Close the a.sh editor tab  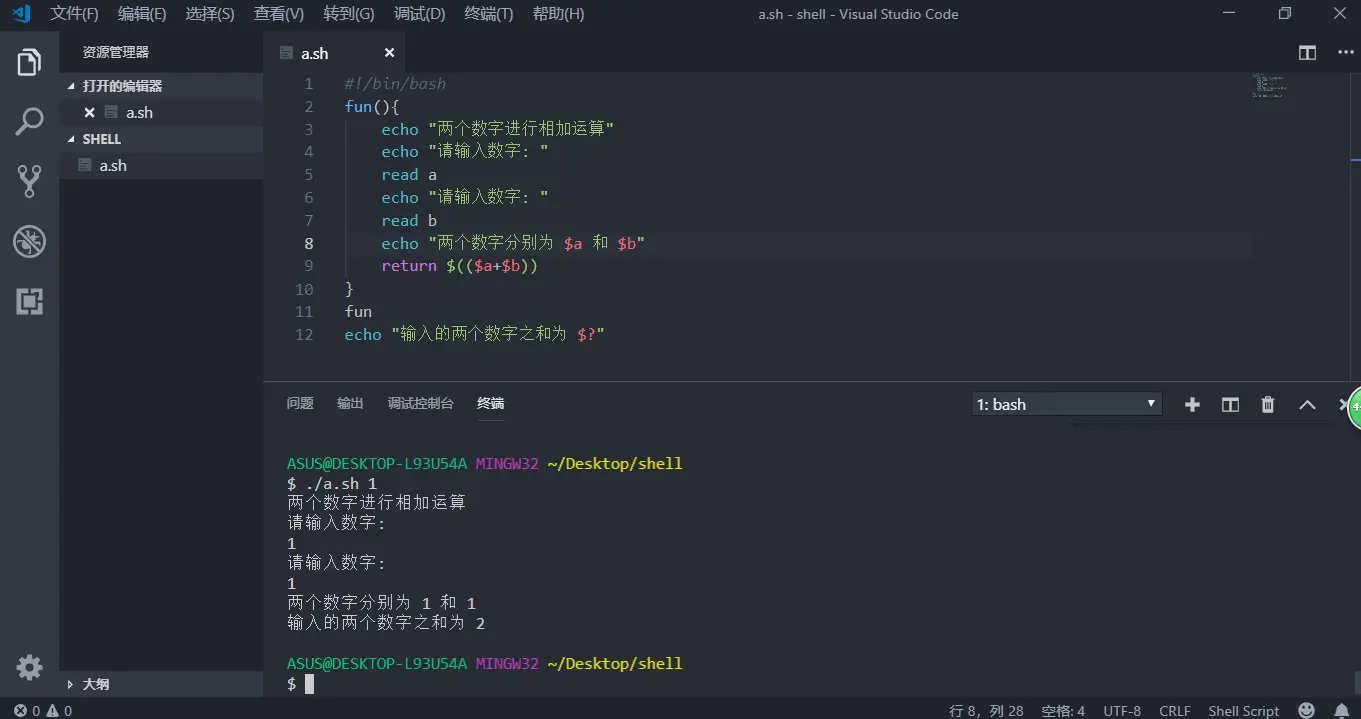(389, 53)
